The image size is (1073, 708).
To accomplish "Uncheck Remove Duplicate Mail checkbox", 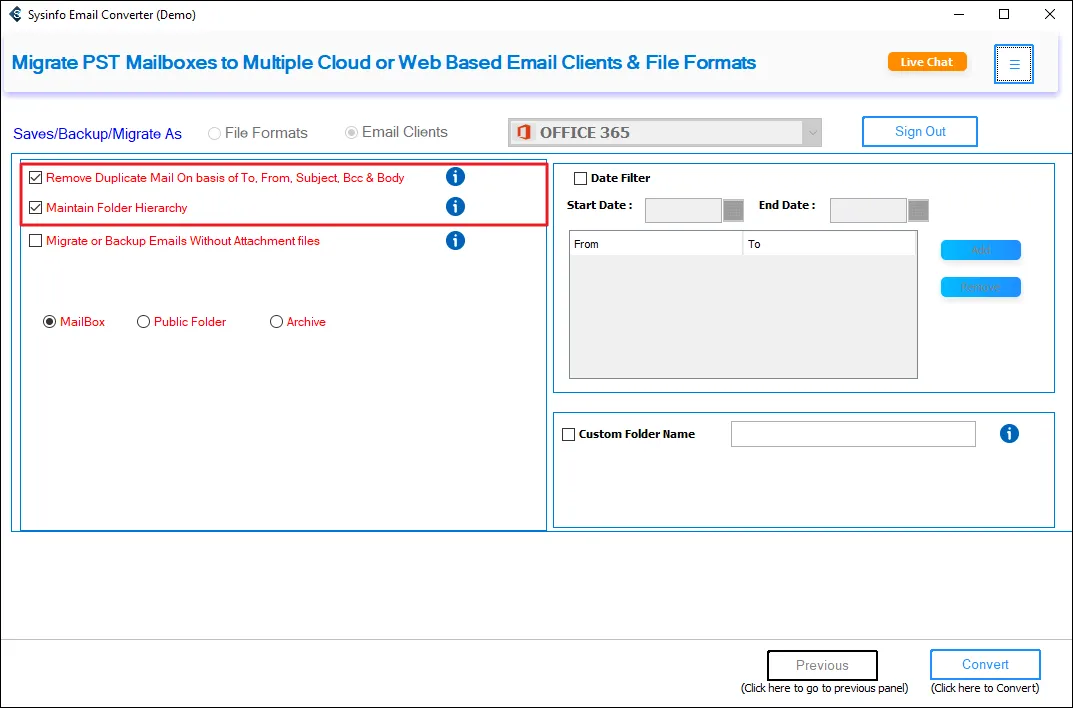I will pyautogui.click(x=36, y=178).
